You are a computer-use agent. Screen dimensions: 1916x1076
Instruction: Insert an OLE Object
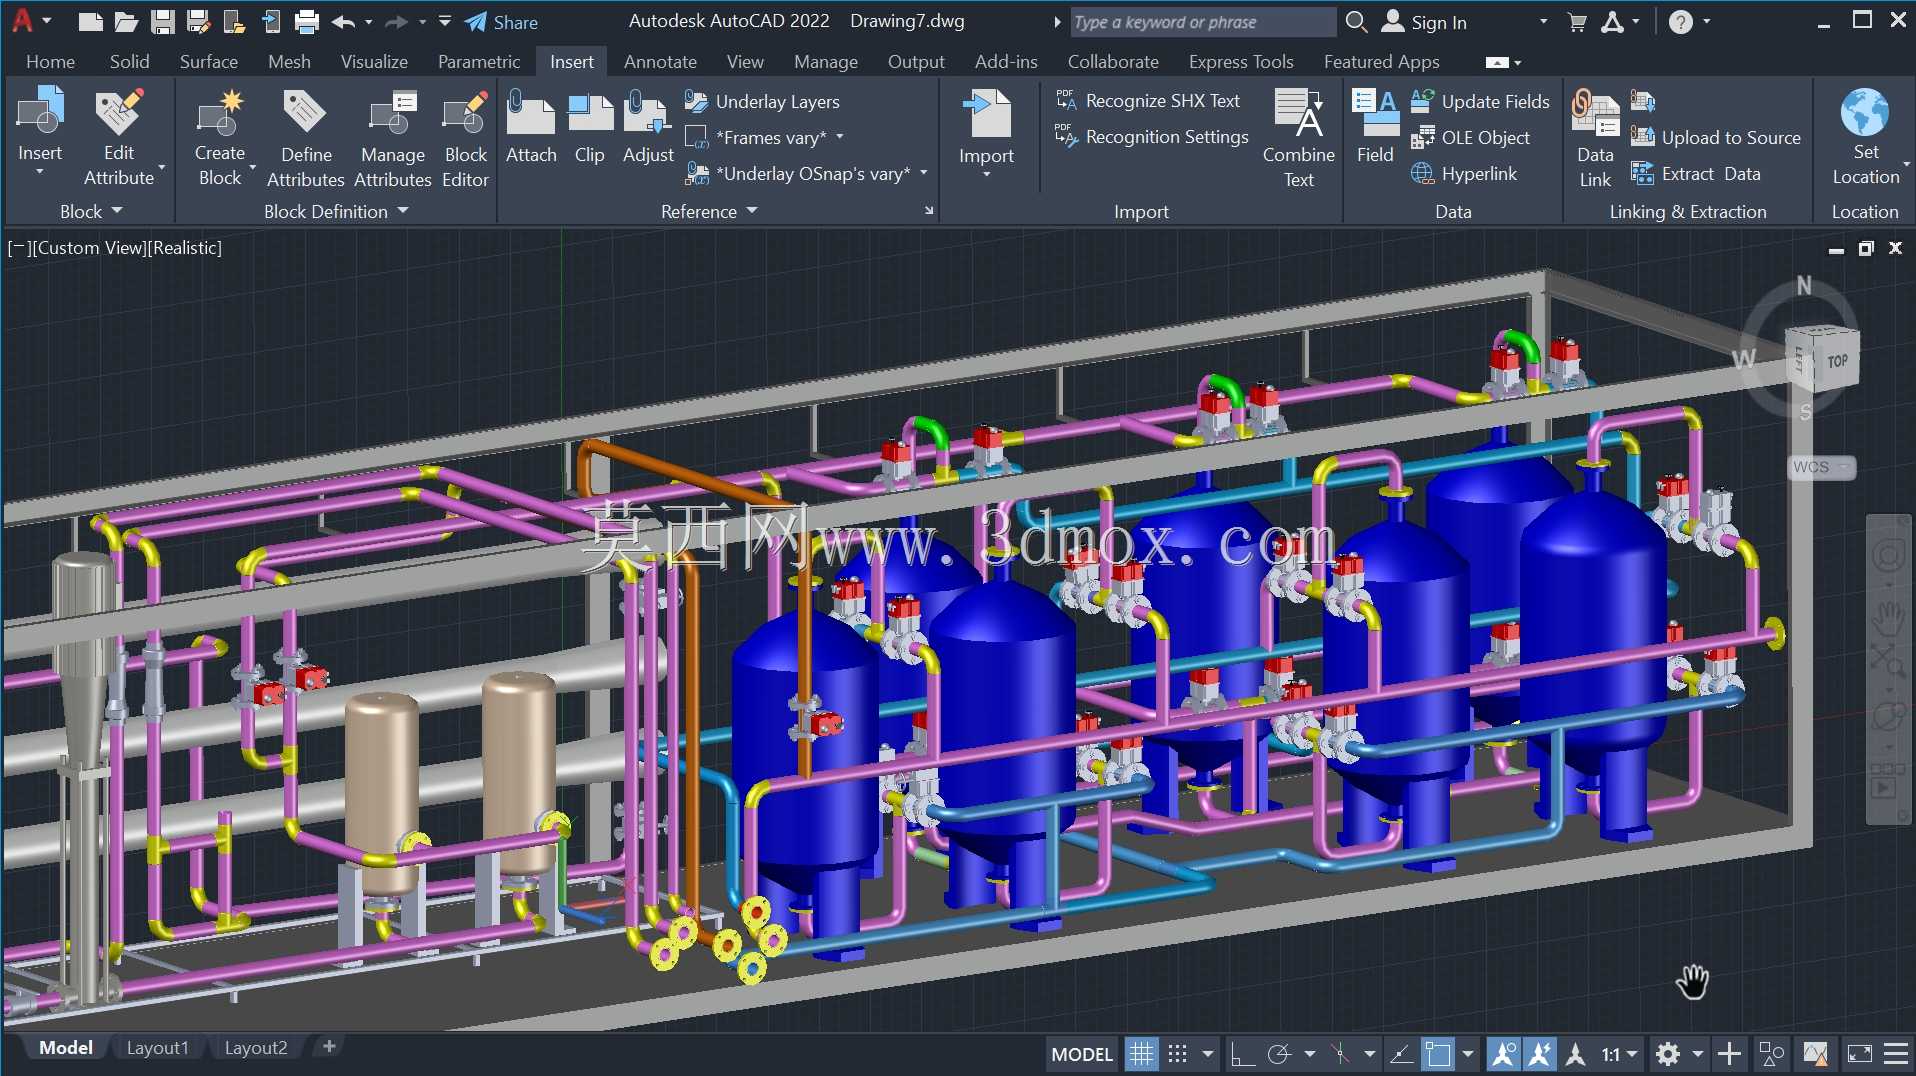coord(1470,137)
